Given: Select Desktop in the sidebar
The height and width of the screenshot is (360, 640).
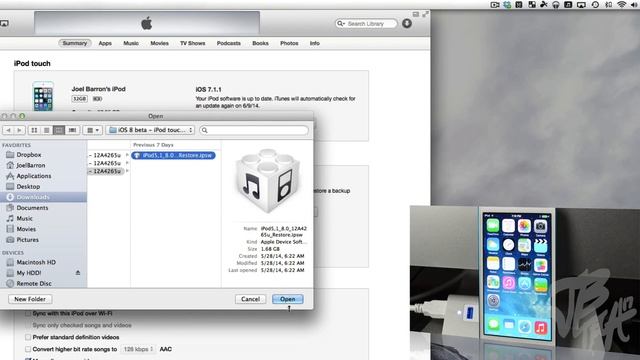Looking at the screenshot, I should click(x=28, y=187).
